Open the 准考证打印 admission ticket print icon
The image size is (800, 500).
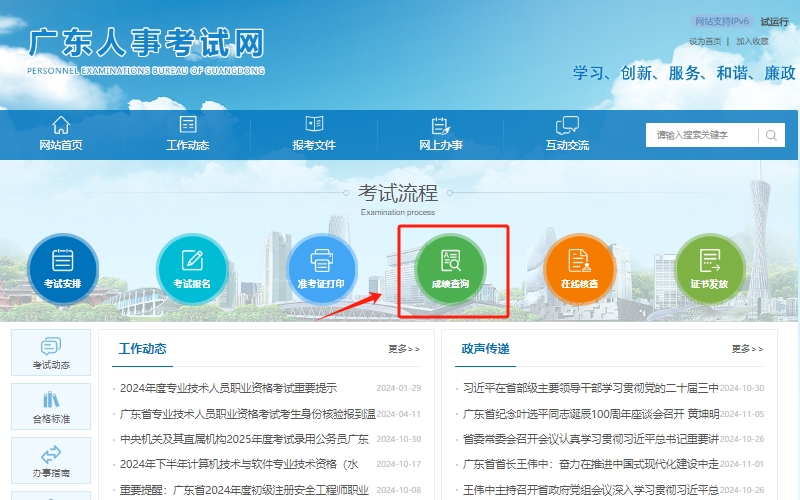click(x=321, y=268)
